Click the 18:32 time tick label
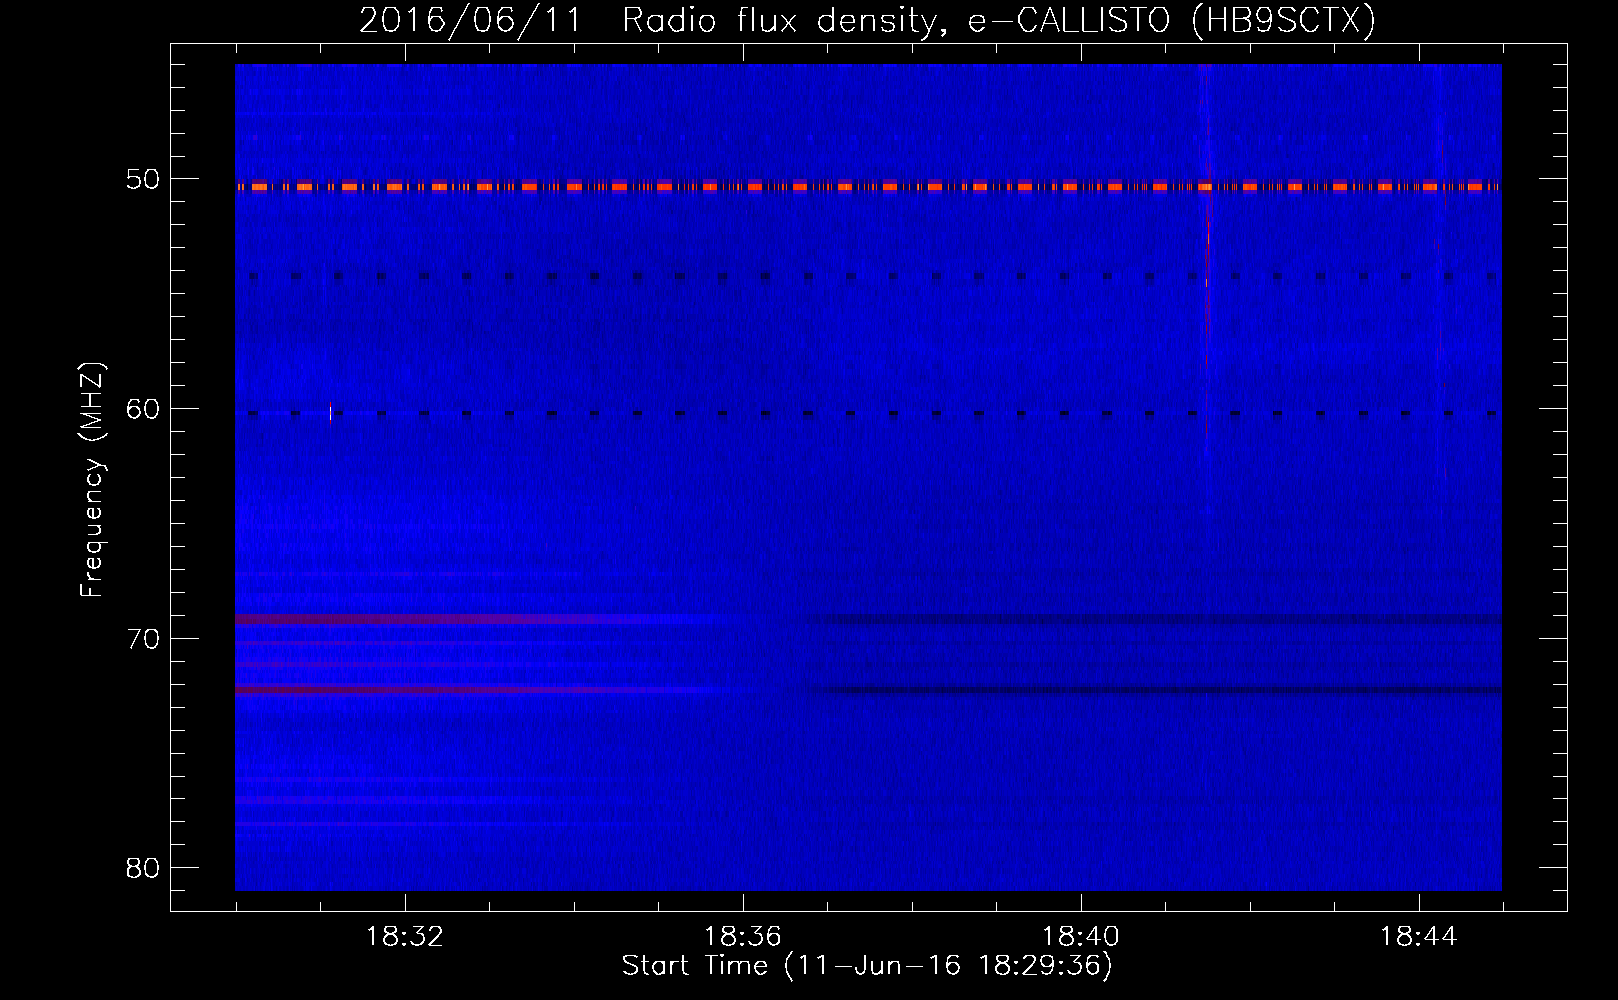 405,937
